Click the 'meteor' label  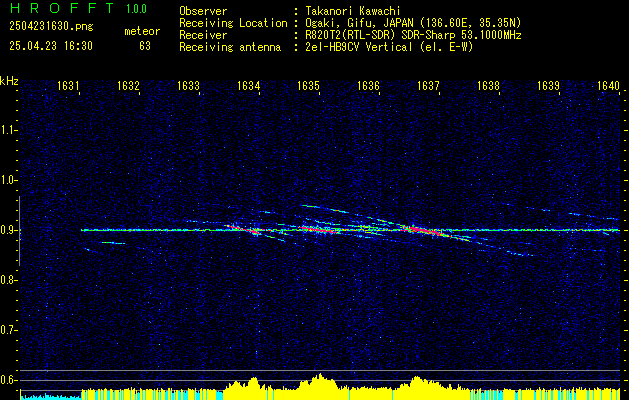pos(142,31)
